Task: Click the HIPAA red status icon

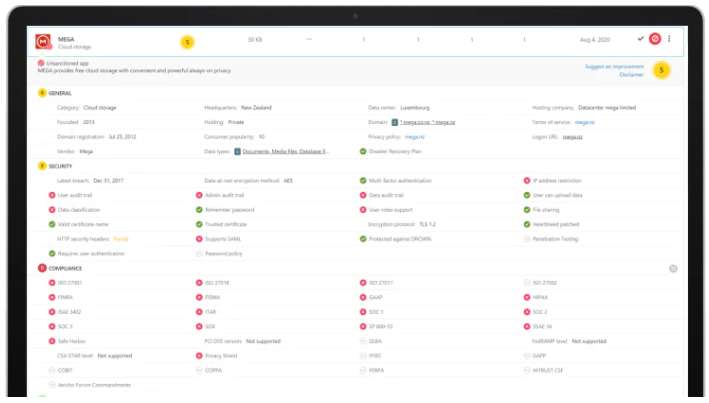Action: click(527, 297)
